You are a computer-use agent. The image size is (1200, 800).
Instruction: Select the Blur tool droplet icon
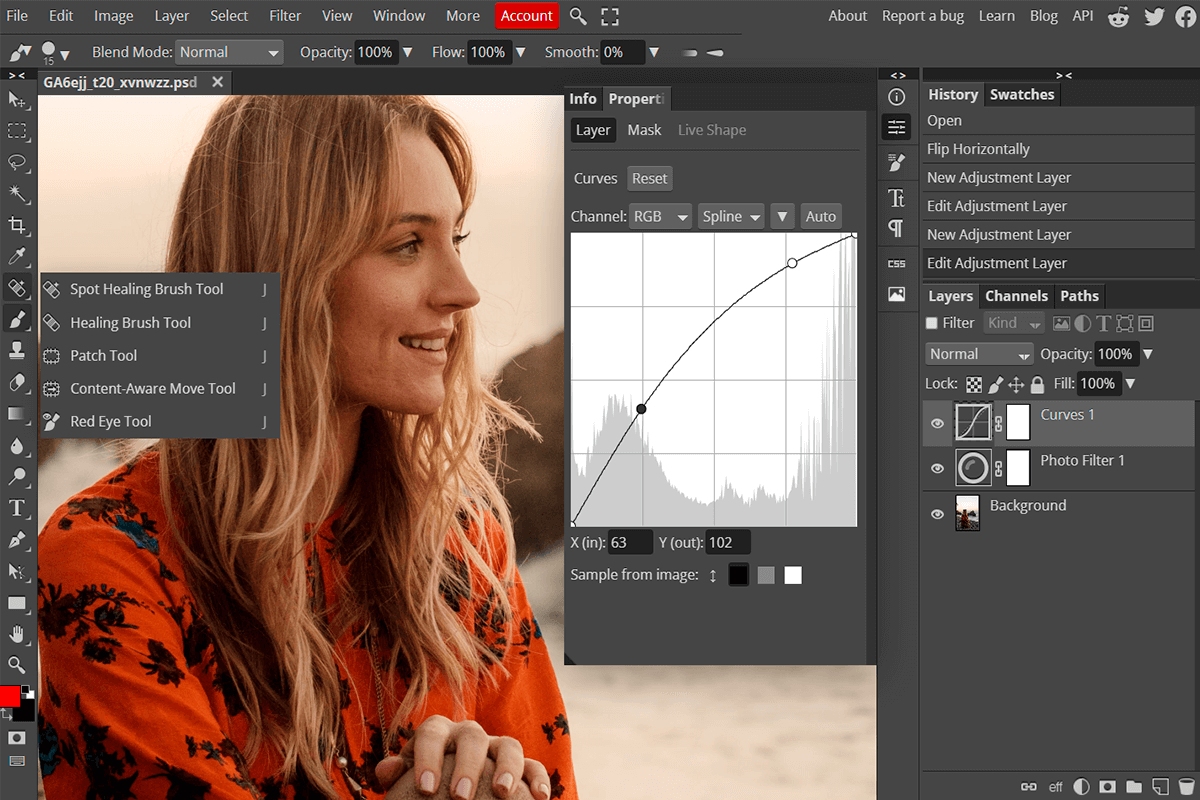(17, 446)
